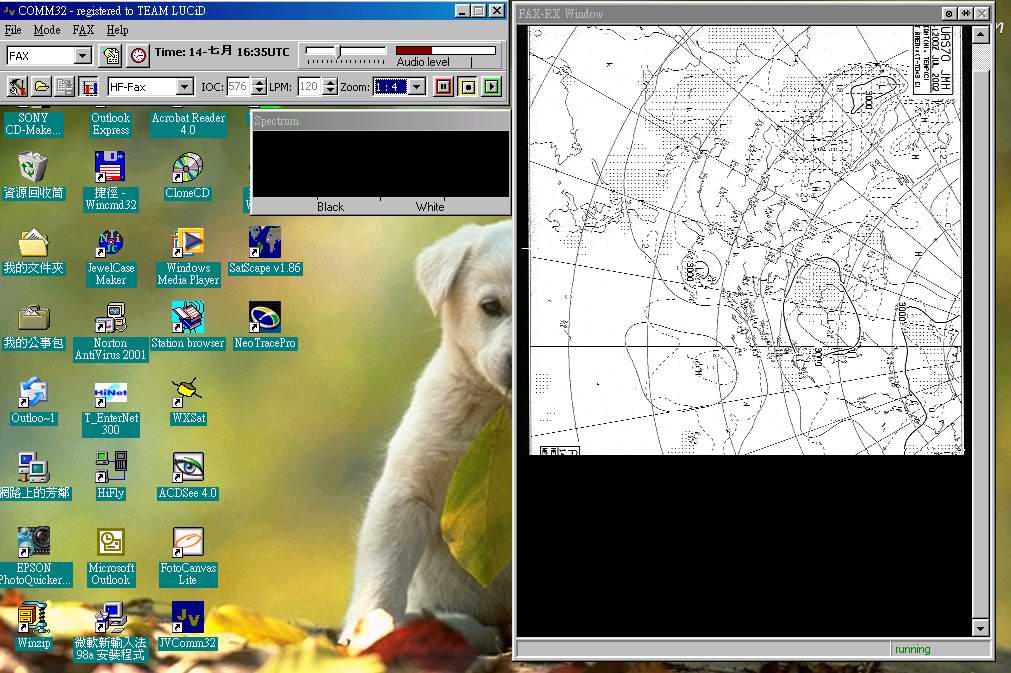The image size is (1011, 673).
Task: Expand the Zoom 1:4 dropdown
Action: (417, 86)
